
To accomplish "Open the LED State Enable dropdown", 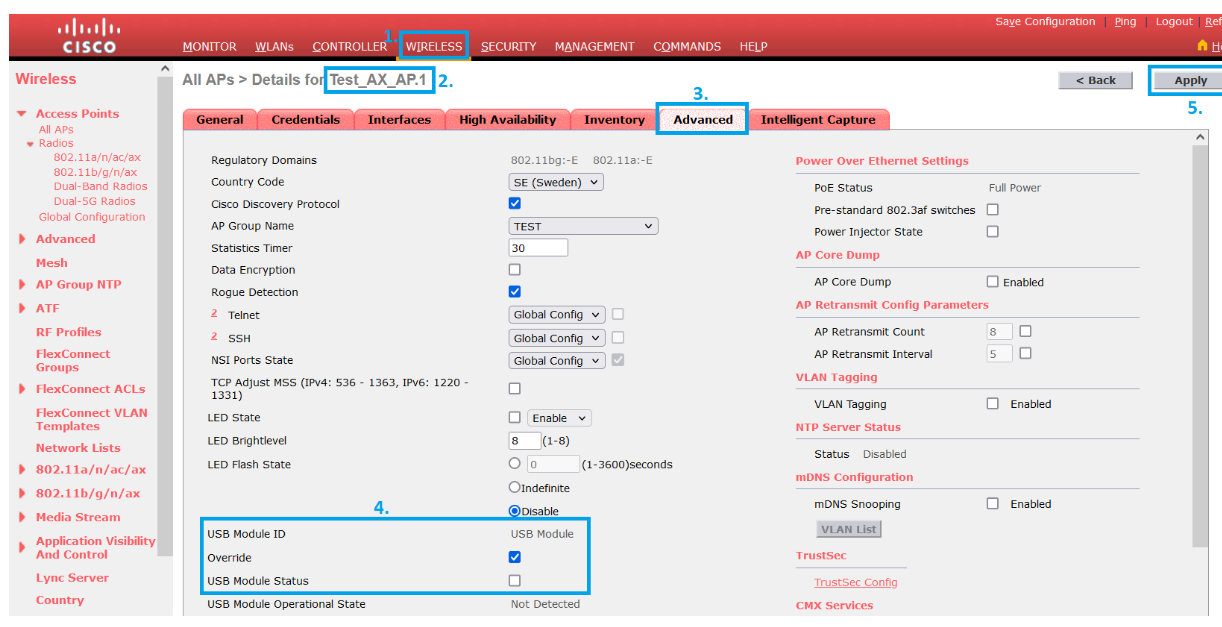I will (559, 418).
